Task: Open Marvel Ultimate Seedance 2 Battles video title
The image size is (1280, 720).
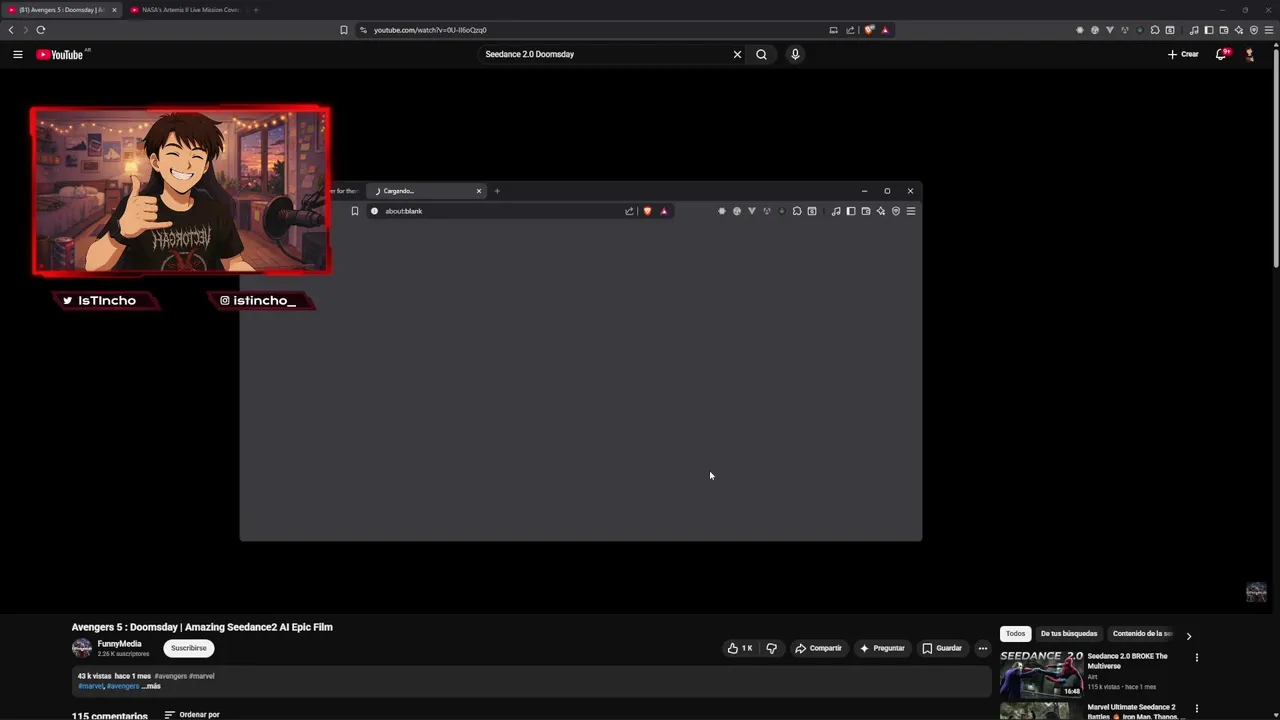Action: [x=1136, y=712]
